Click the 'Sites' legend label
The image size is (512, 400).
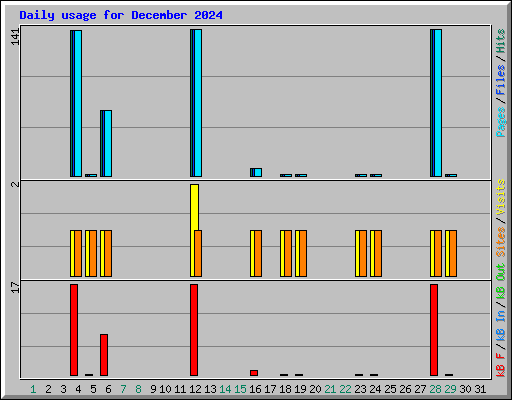tap(501, 242)
